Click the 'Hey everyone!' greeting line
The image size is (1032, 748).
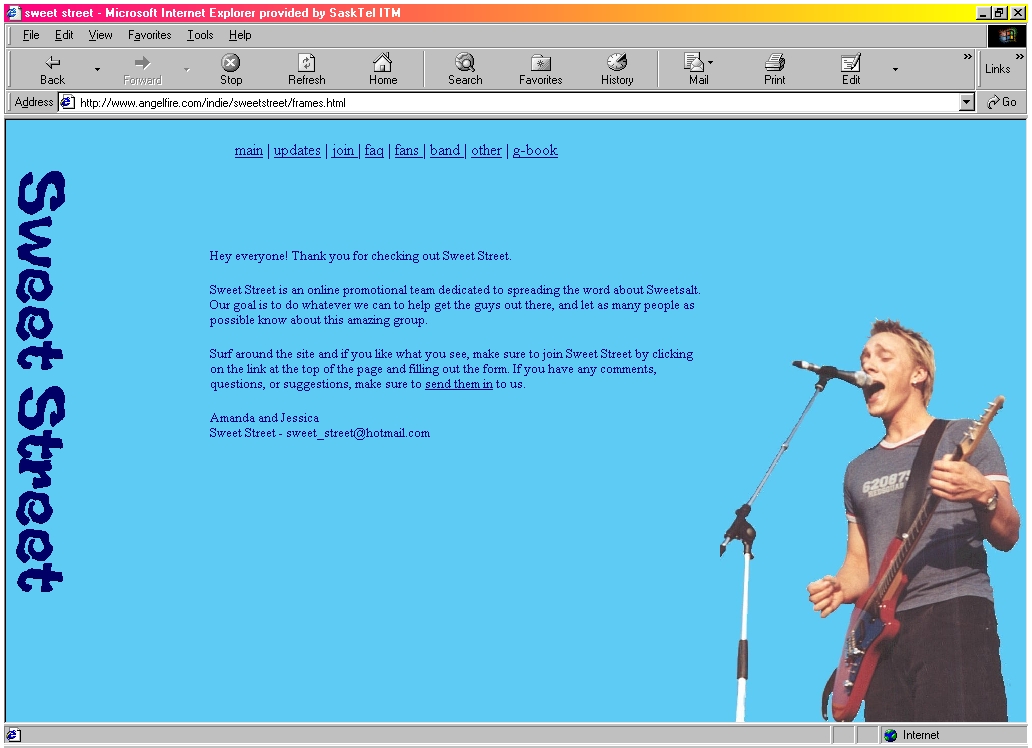360,256
